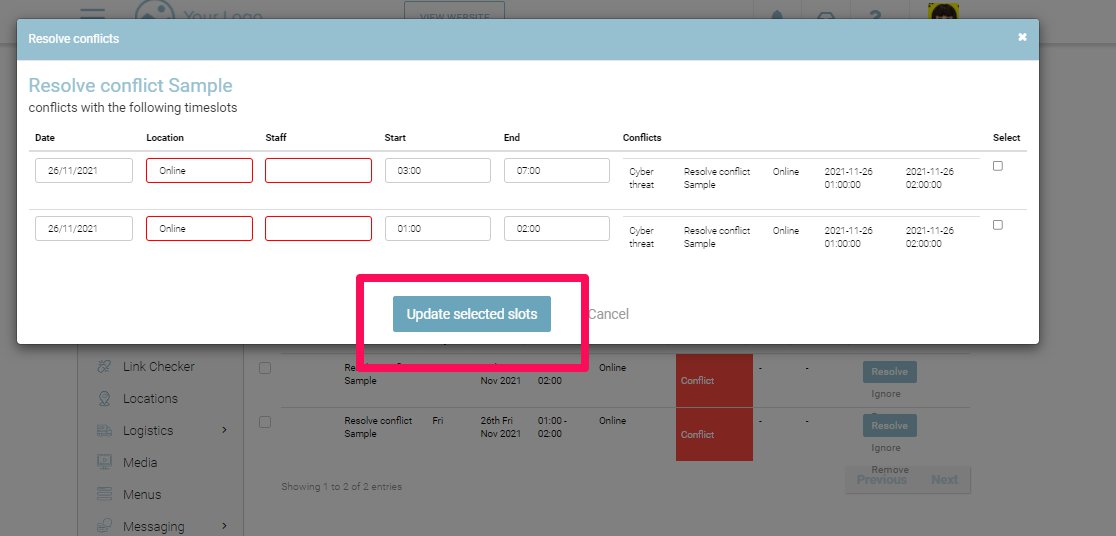Click the Locations pin icon
This screenshot has height=536, width=1116.
tap(104, 399)
